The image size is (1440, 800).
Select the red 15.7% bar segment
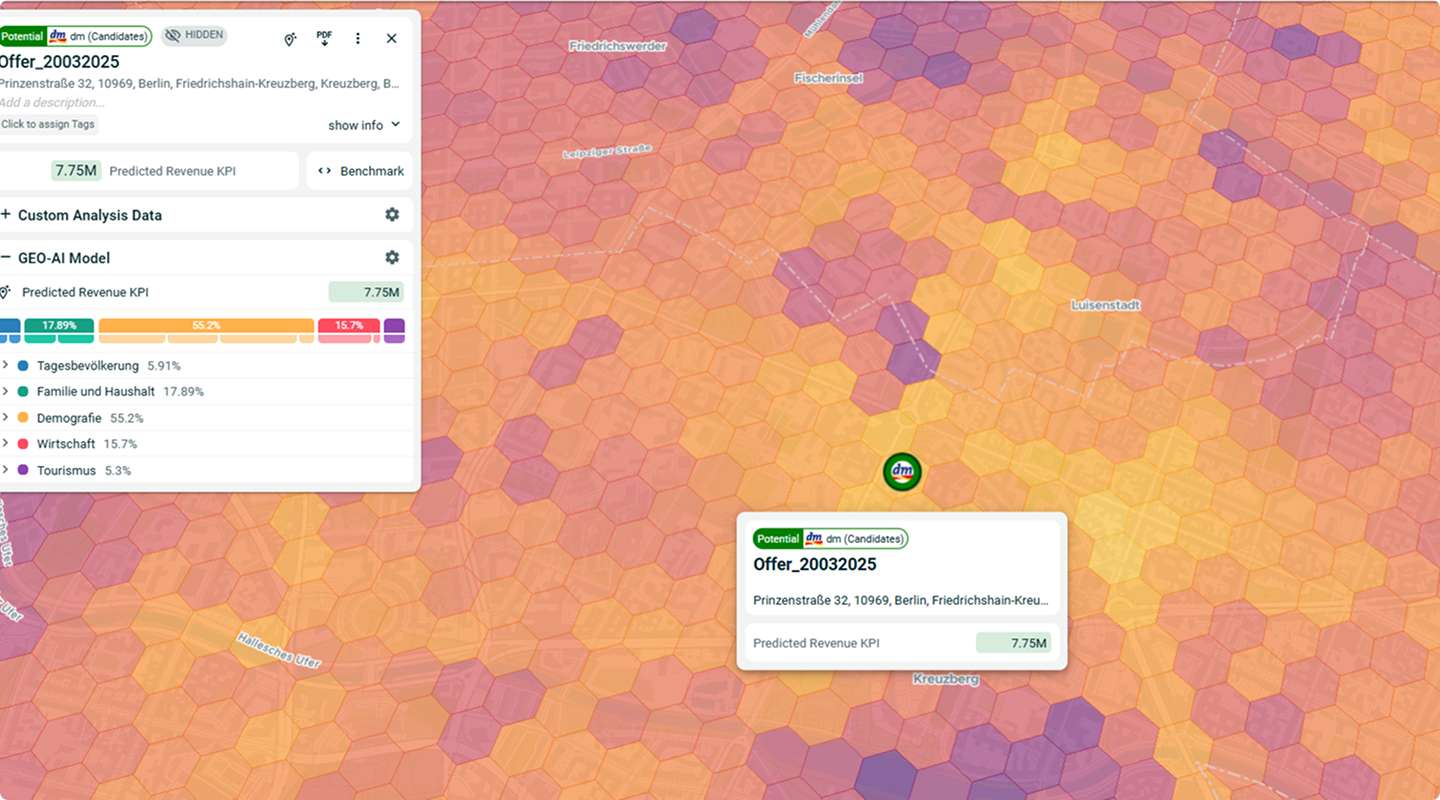(x=349, y=326)
